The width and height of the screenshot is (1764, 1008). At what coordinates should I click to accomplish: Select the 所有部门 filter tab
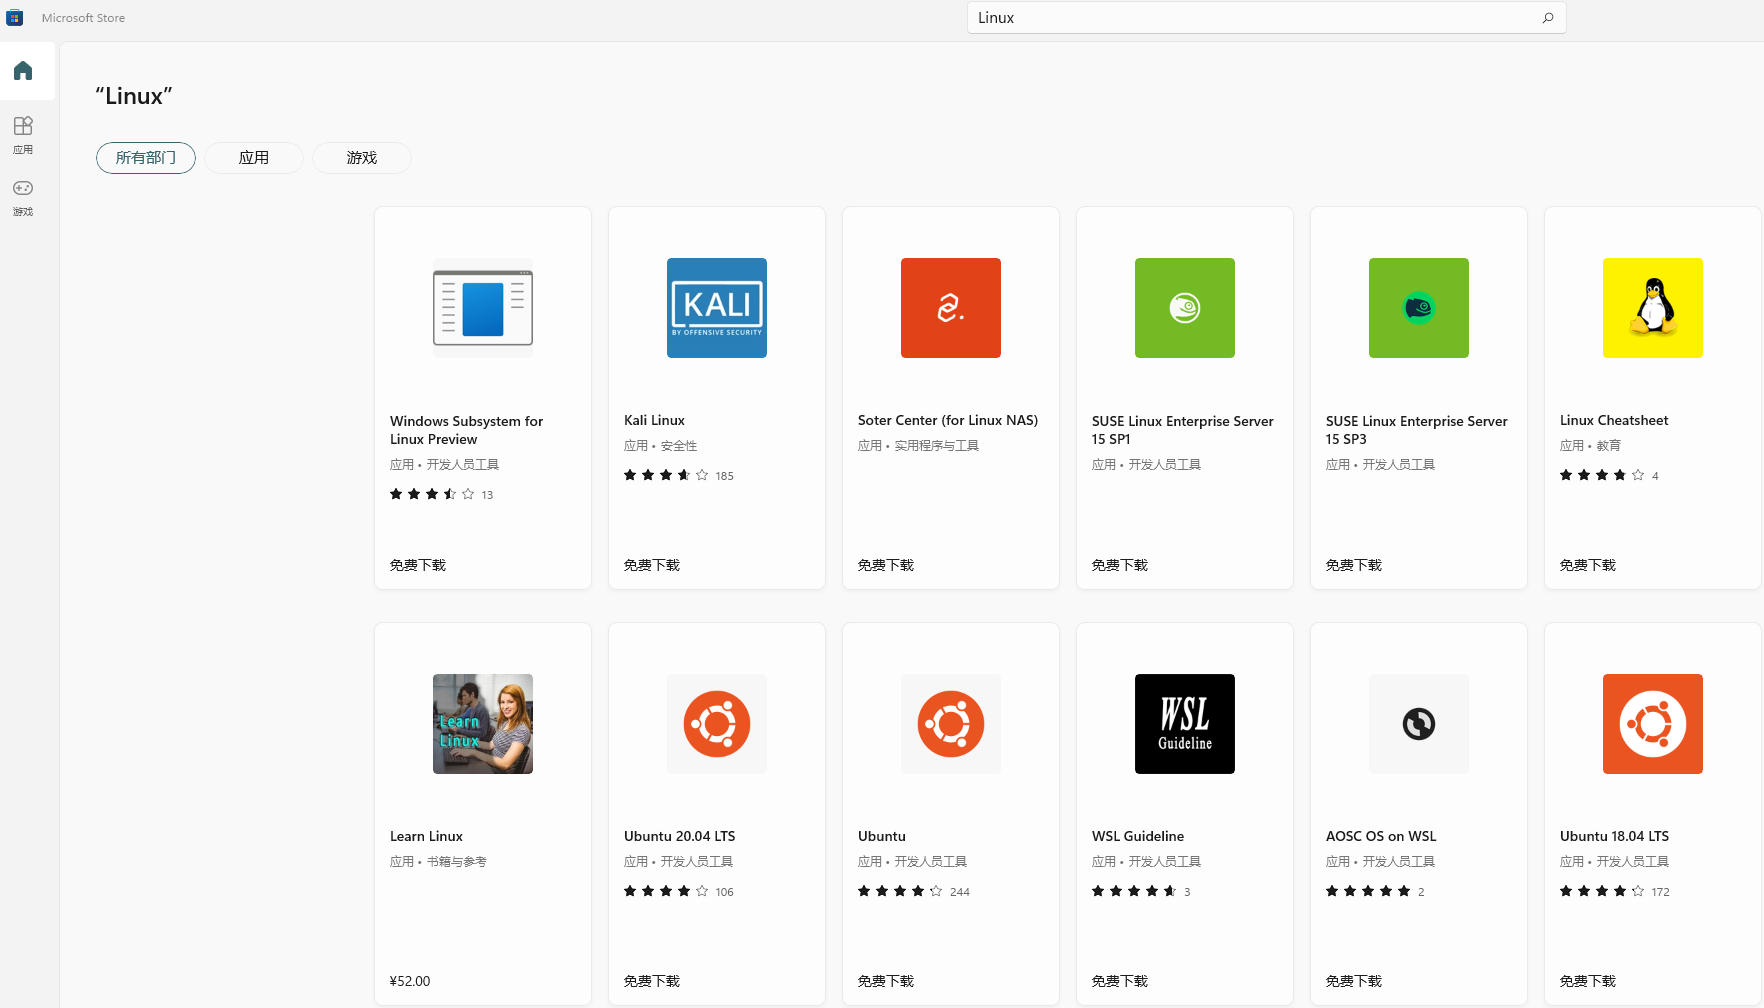tap(146, 158)
